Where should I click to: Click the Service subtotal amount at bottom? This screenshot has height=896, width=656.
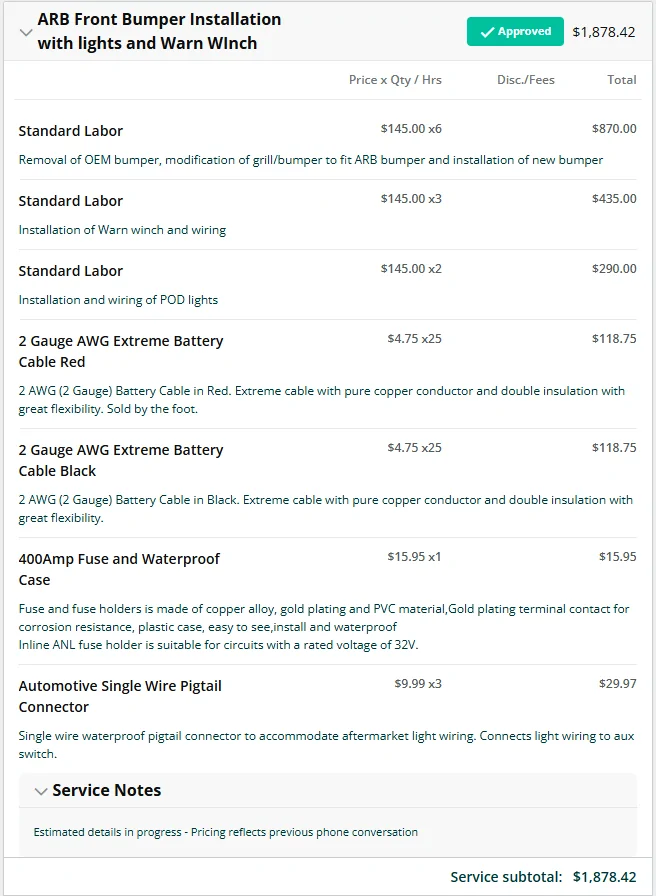(x=605, y=877)
